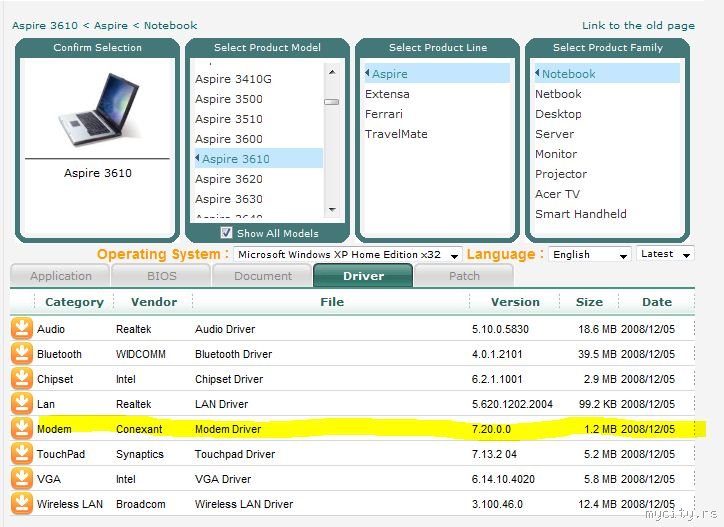The image size is (724, 527).
Task: Select Ferrari product line
Action: pyautogui.click(x=384, y=114)
